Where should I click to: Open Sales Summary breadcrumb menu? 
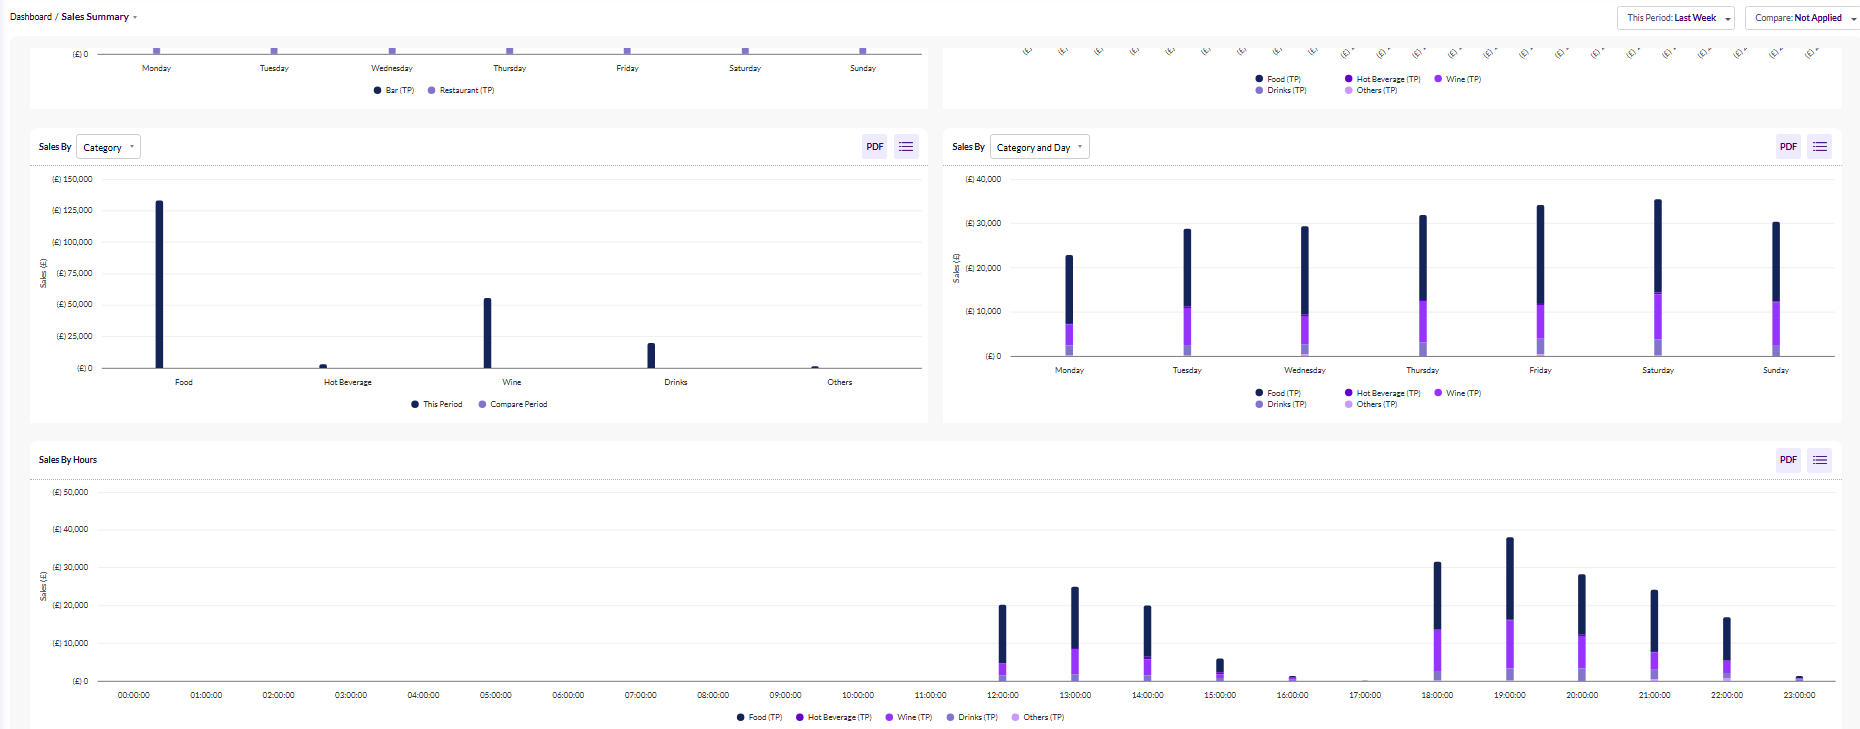pyautogui.click(x=98, y=17)
